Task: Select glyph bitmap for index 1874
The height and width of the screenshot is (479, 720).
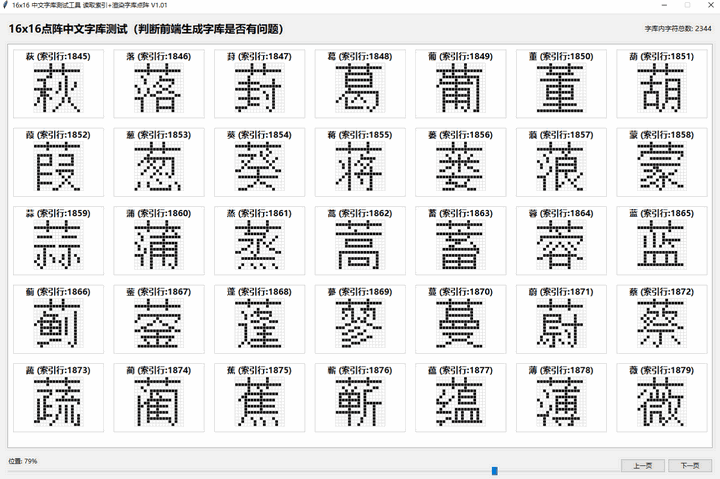Action: pyautogui.click(x=158, y=402)
